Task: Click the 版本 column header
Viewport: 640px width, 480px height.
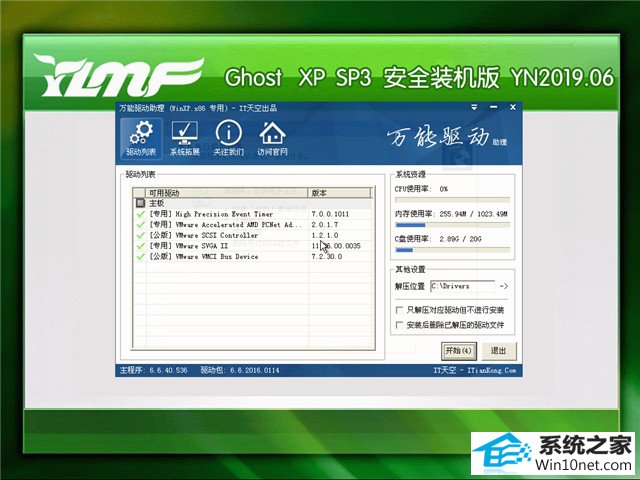Action: [x=340, y=193]
